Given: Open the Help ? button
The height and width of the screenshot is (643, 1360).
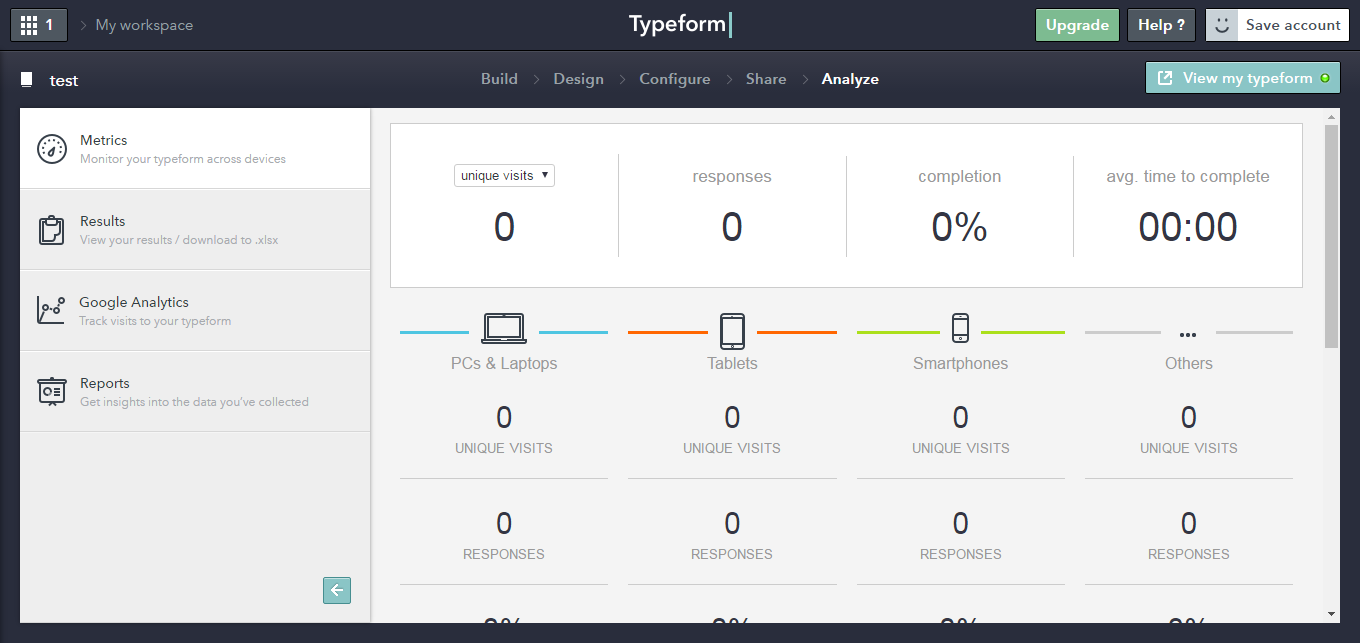Looking at the screenshot, I should click(1161, 25).
